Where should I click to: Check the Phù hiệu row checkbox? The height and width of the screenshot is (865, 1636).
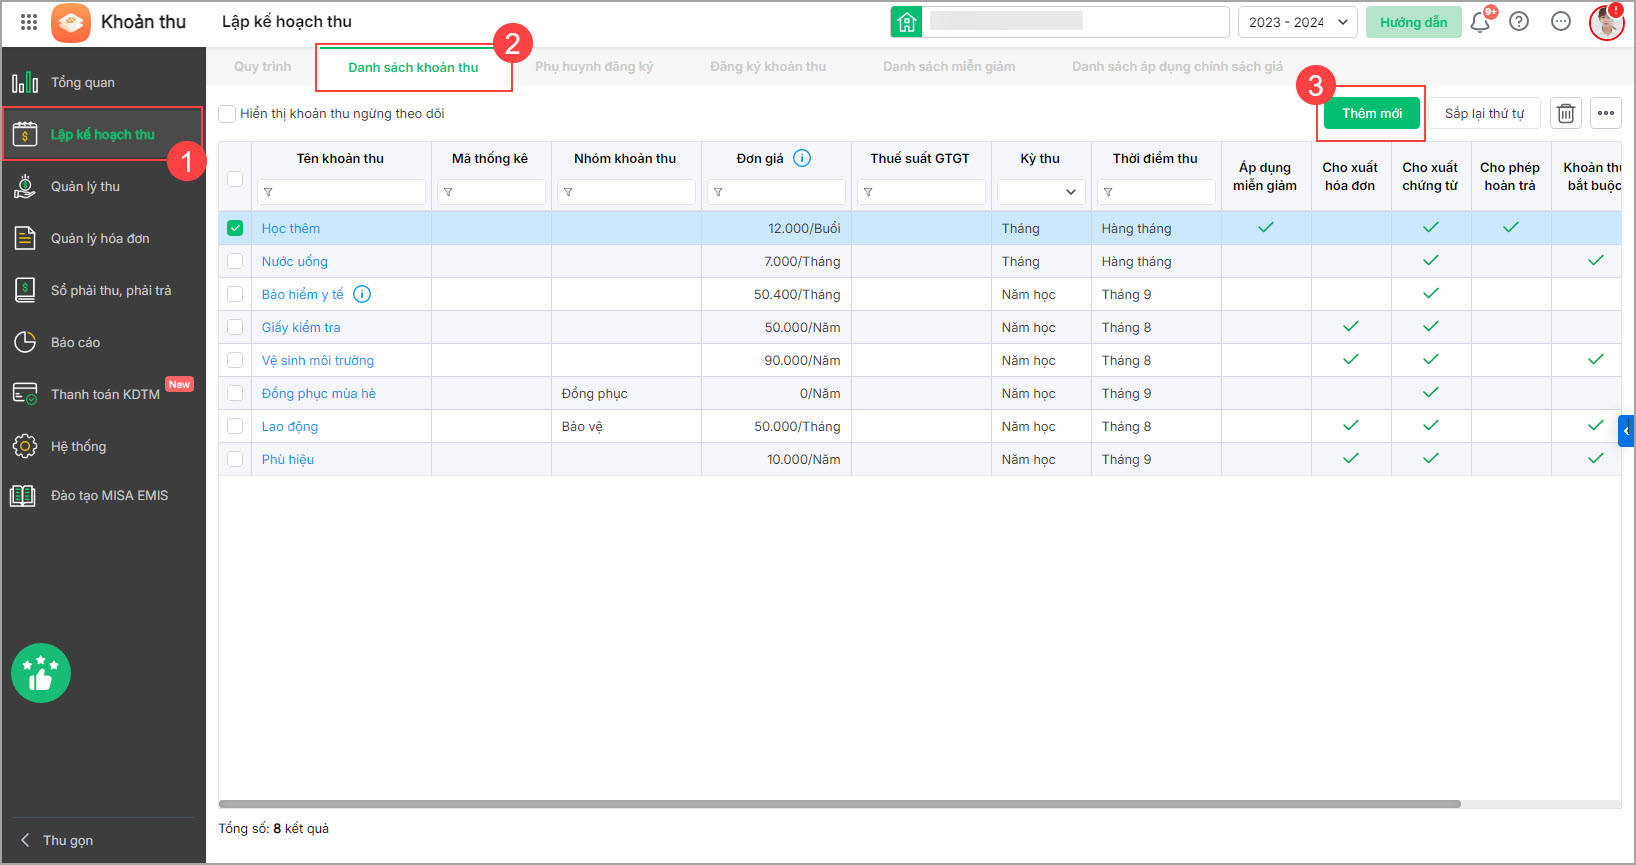coord(235,459)
